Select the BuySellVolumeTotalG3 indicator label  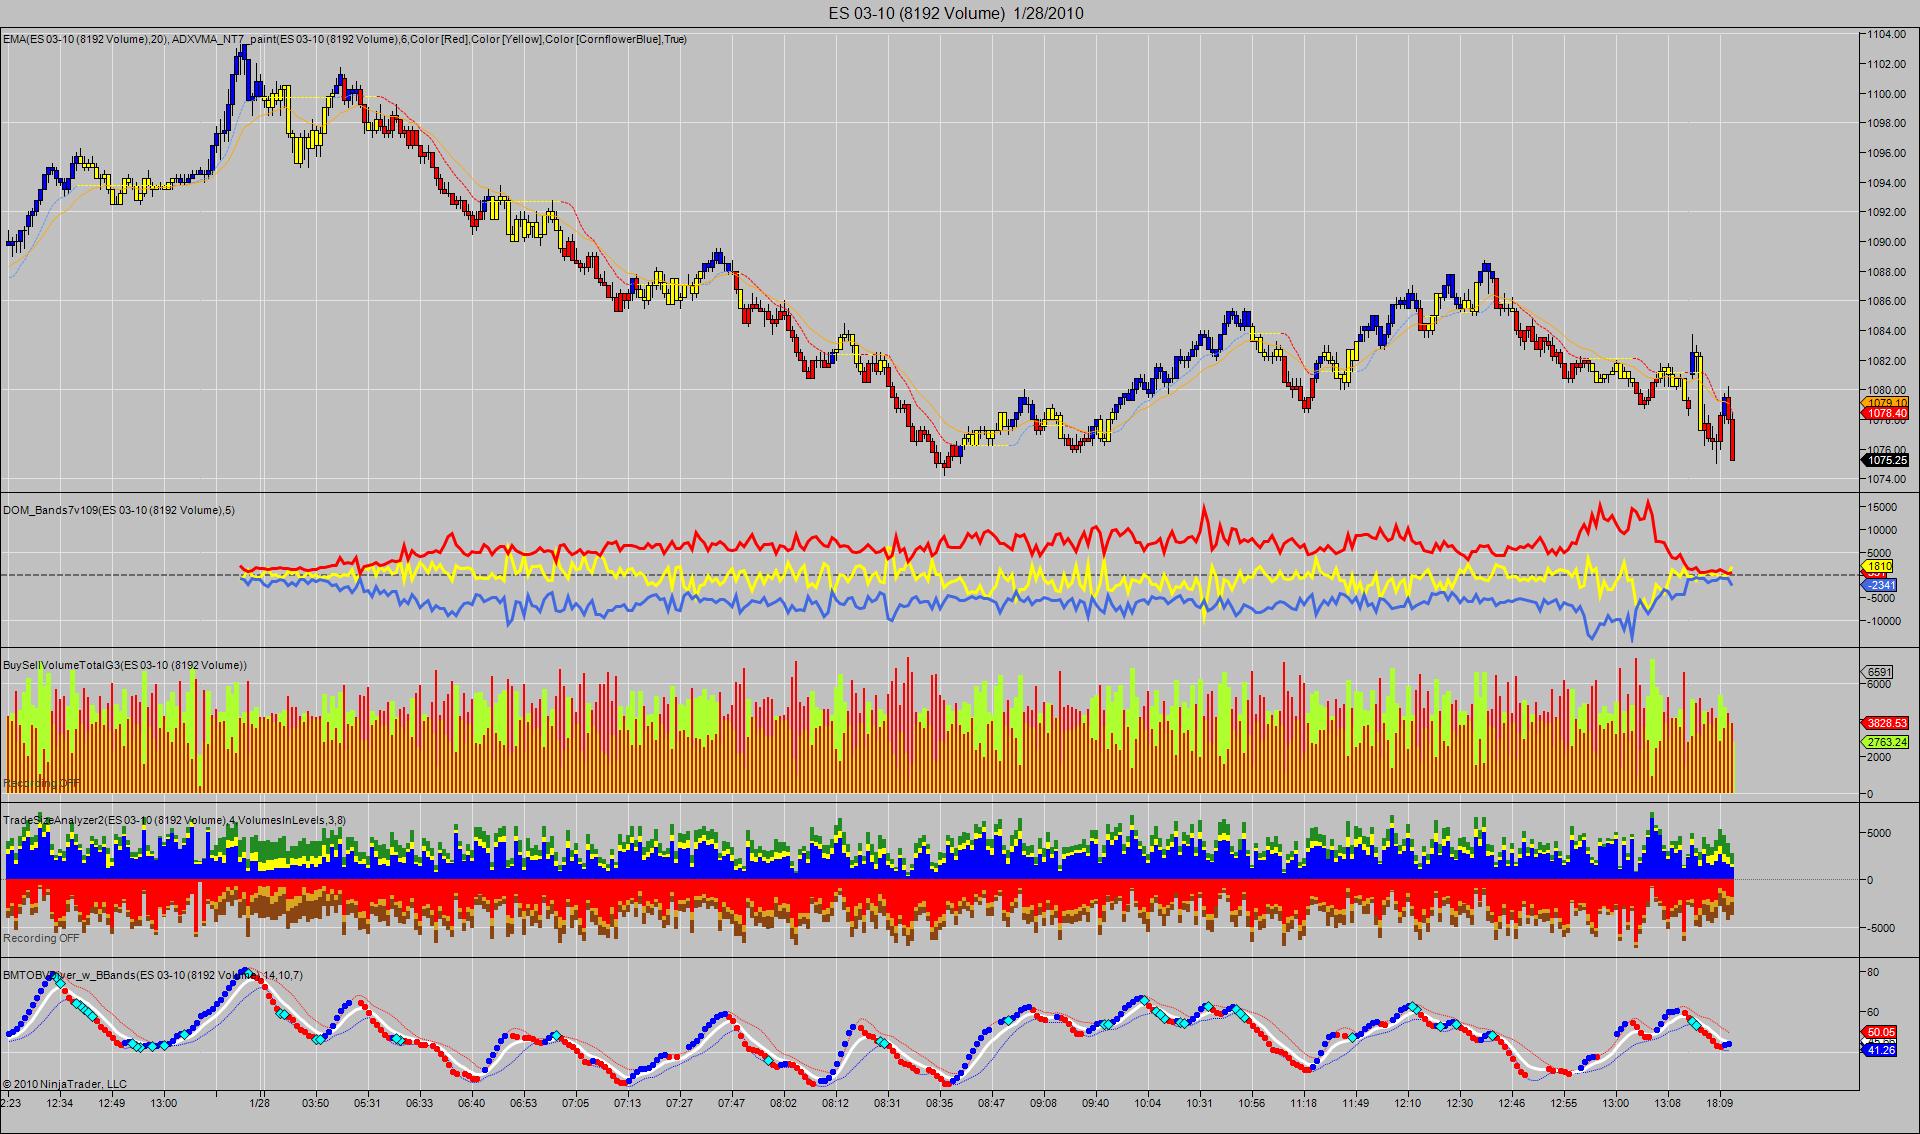[x=125, y=665]
